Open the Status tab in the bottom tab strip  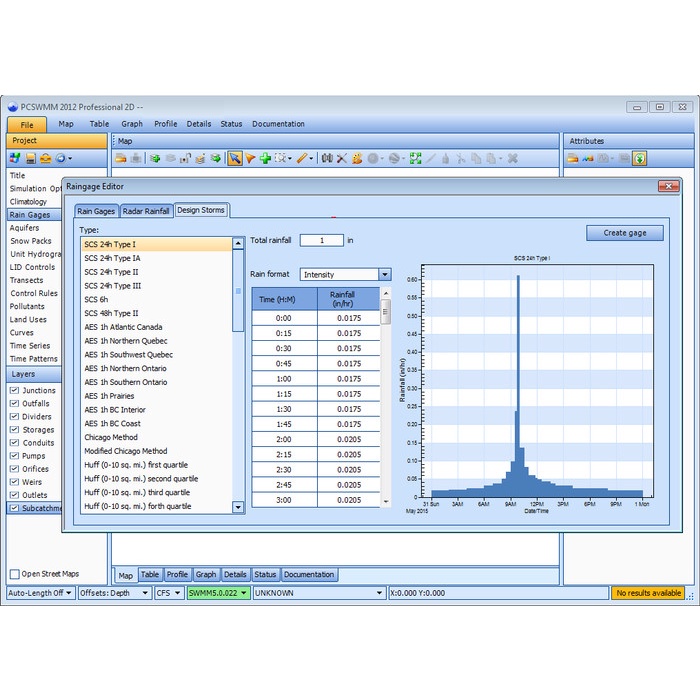coord(265,575)
